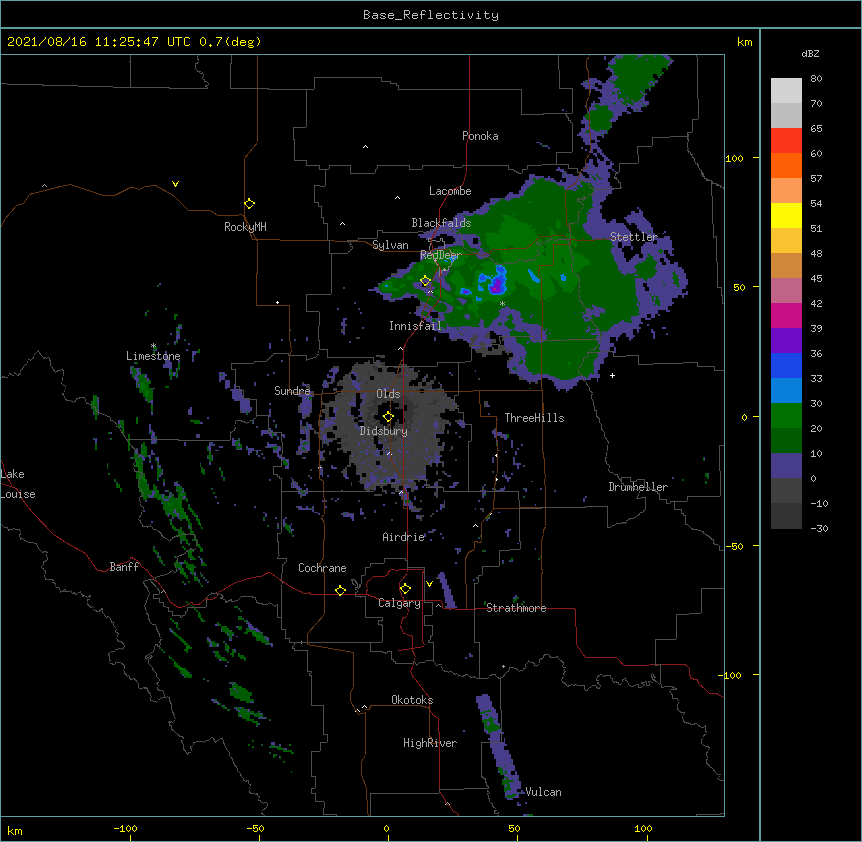Select the yellow diamond marker just below RedDeer
The image size is (862, 842).
426,281
